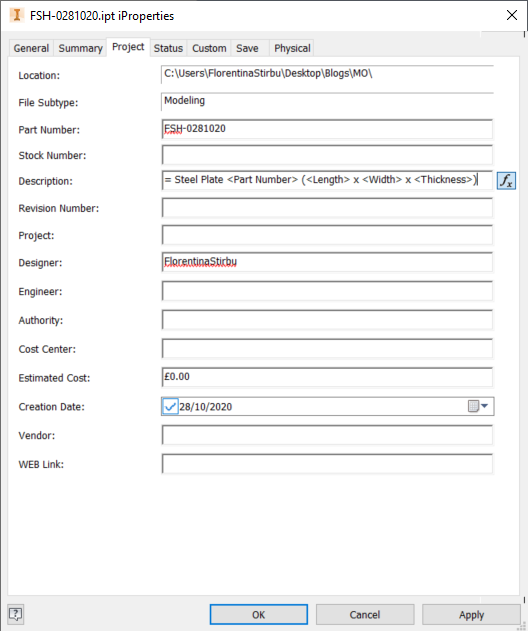Viewport: 528px width, 631px height.
Task: Click the Project: field label
Action: pos(36,235)
